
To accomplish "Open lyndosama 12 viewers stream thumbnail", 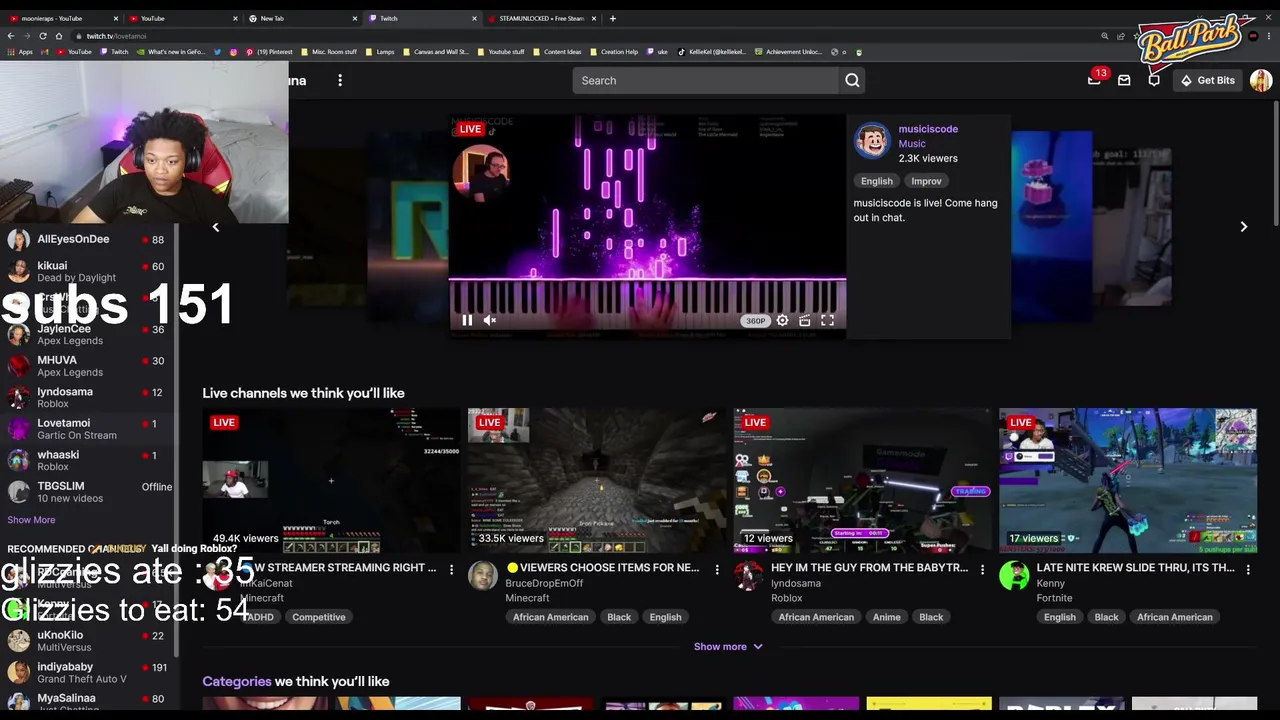I will tap(862, 480).
